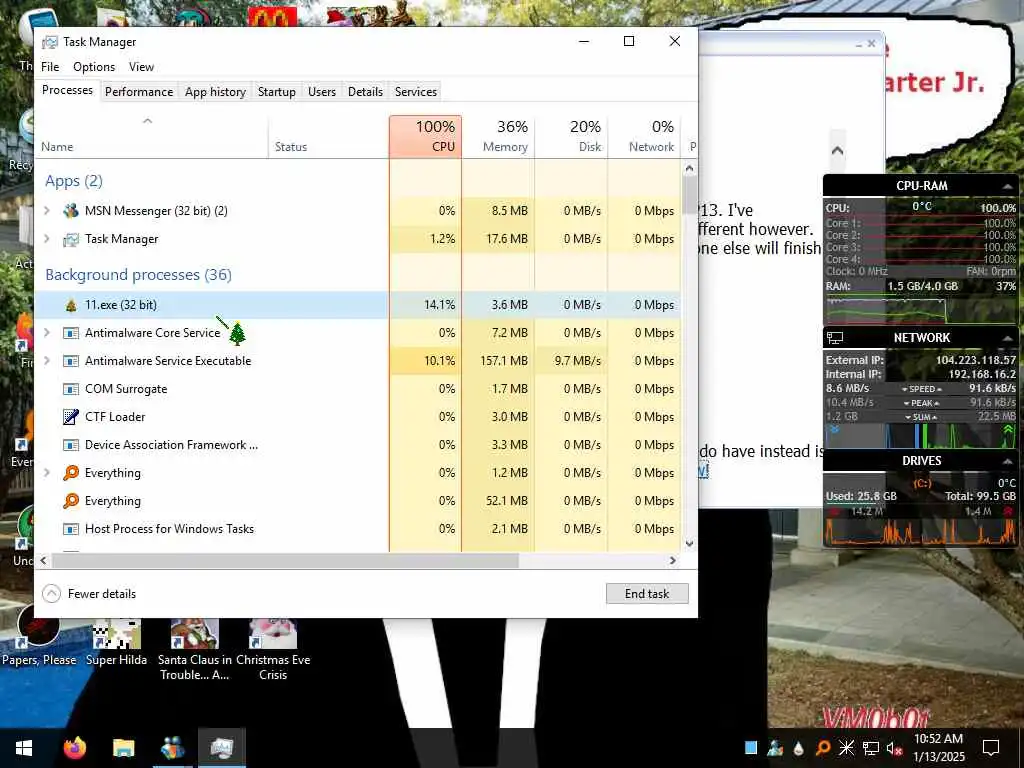This screenshot has height=768, width=1024.
Task: Click the Device Association Framework icon
Action: tap(71, 445)
